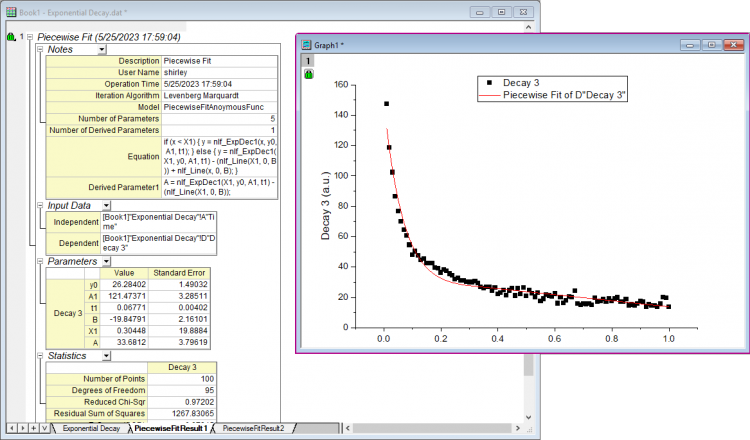Select the 'Decay 3 (a.u.)' Y-axis title
This screenshot has height=440, width=750.
pyautogui.click(x=325, y=206)
